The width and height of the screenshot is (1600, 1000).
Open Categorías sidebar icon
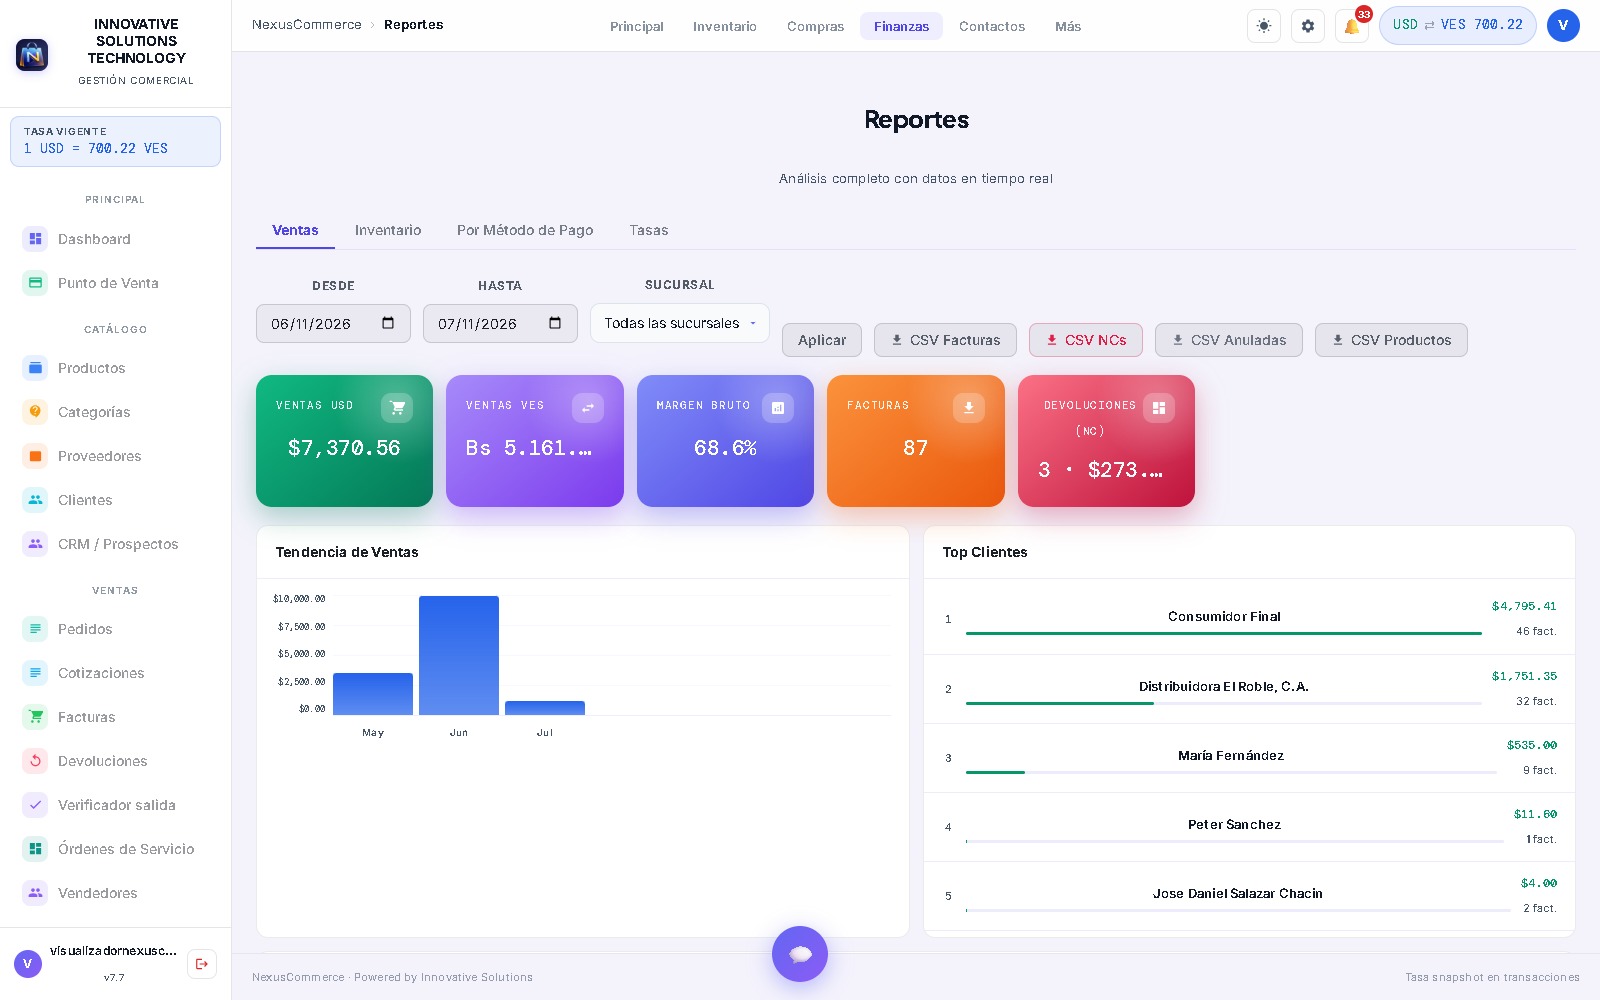35,412
